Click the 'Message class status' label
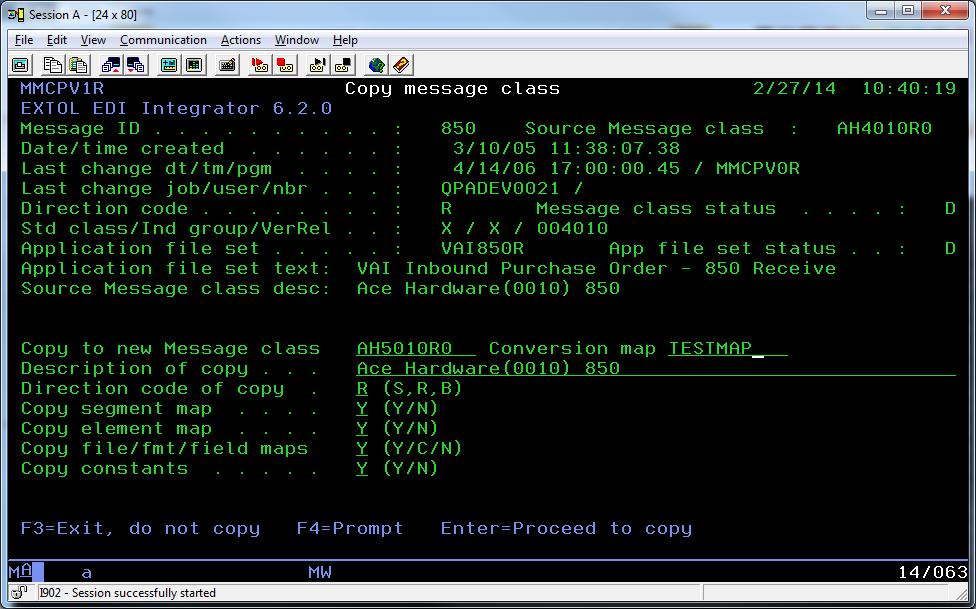The height and width of the screenshot is (609, 976). coord(656,209)
